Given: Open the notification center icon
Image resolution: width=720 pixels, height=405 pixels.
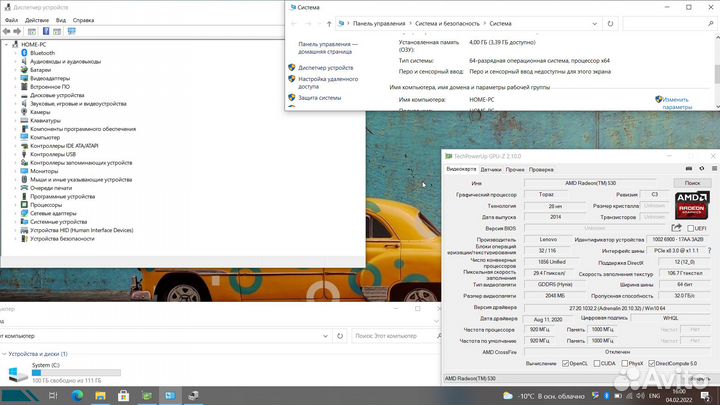Looking at the screenshot, I should pos(706,395).
